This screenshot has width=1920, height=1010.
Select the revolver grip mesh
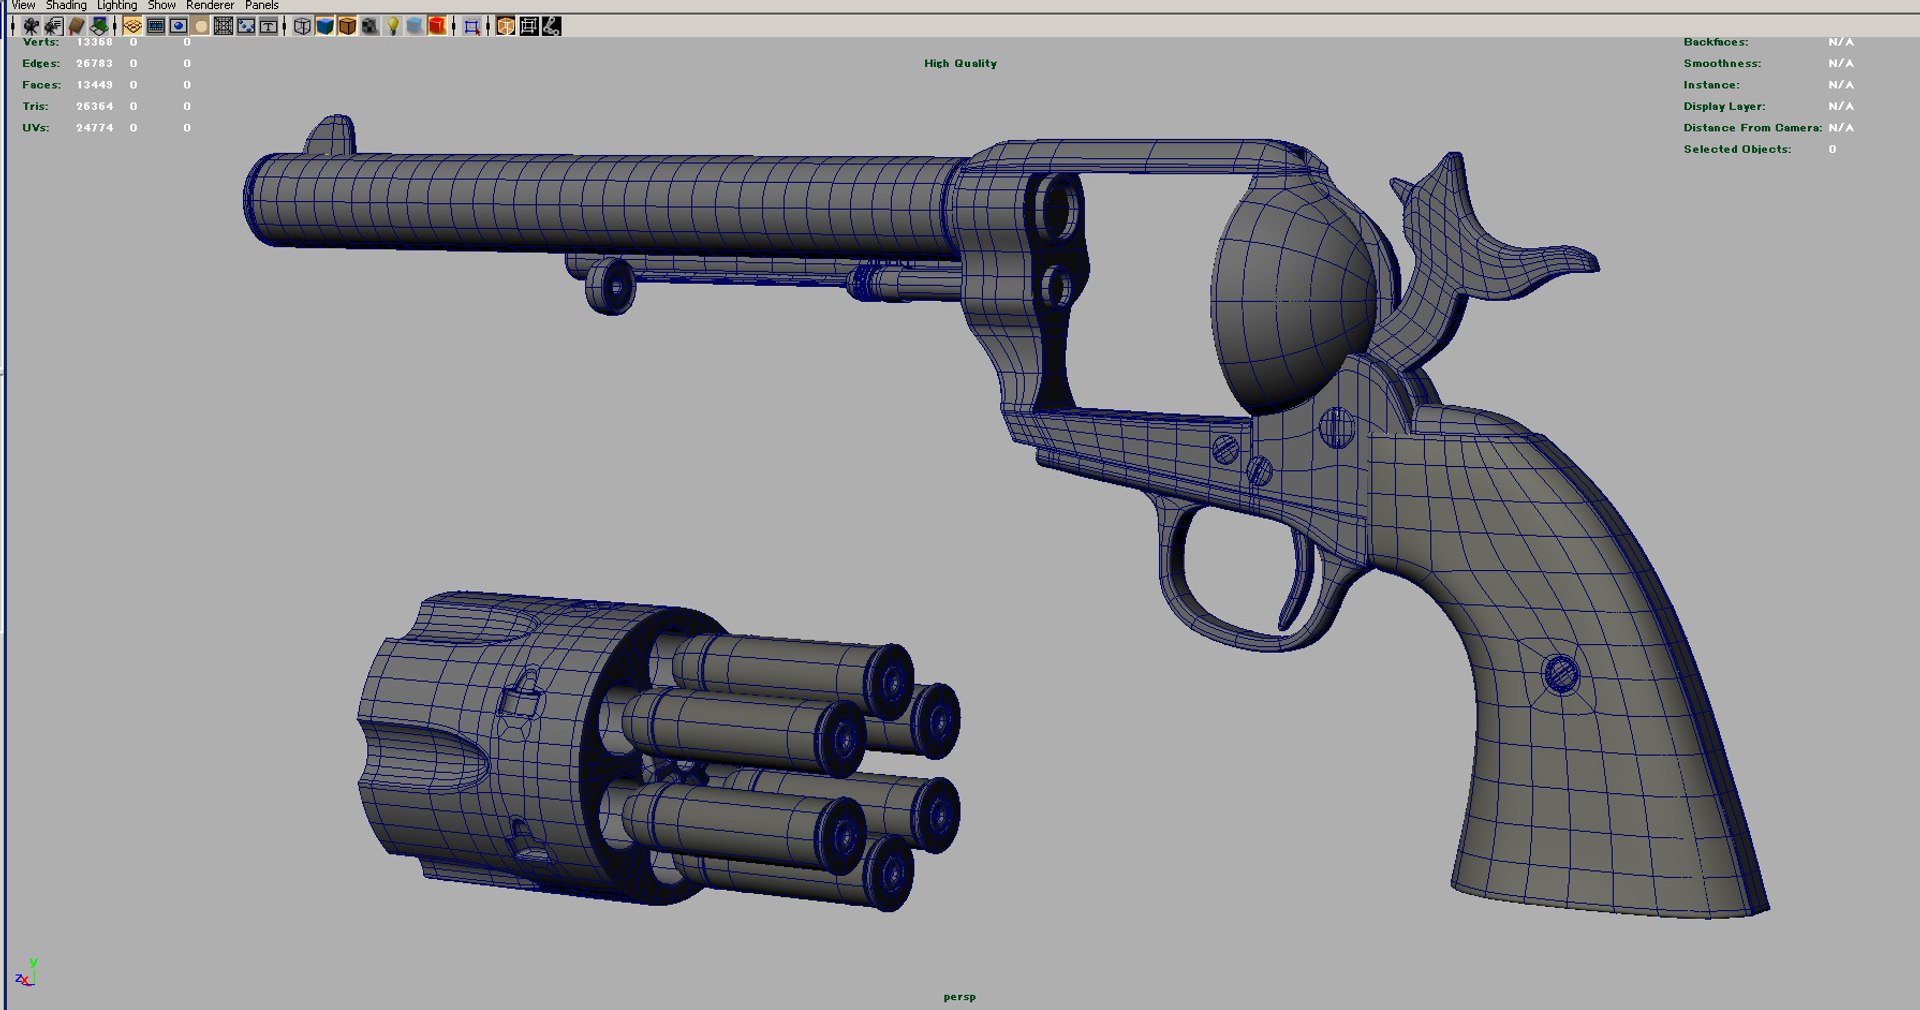tap(1560, 650)
